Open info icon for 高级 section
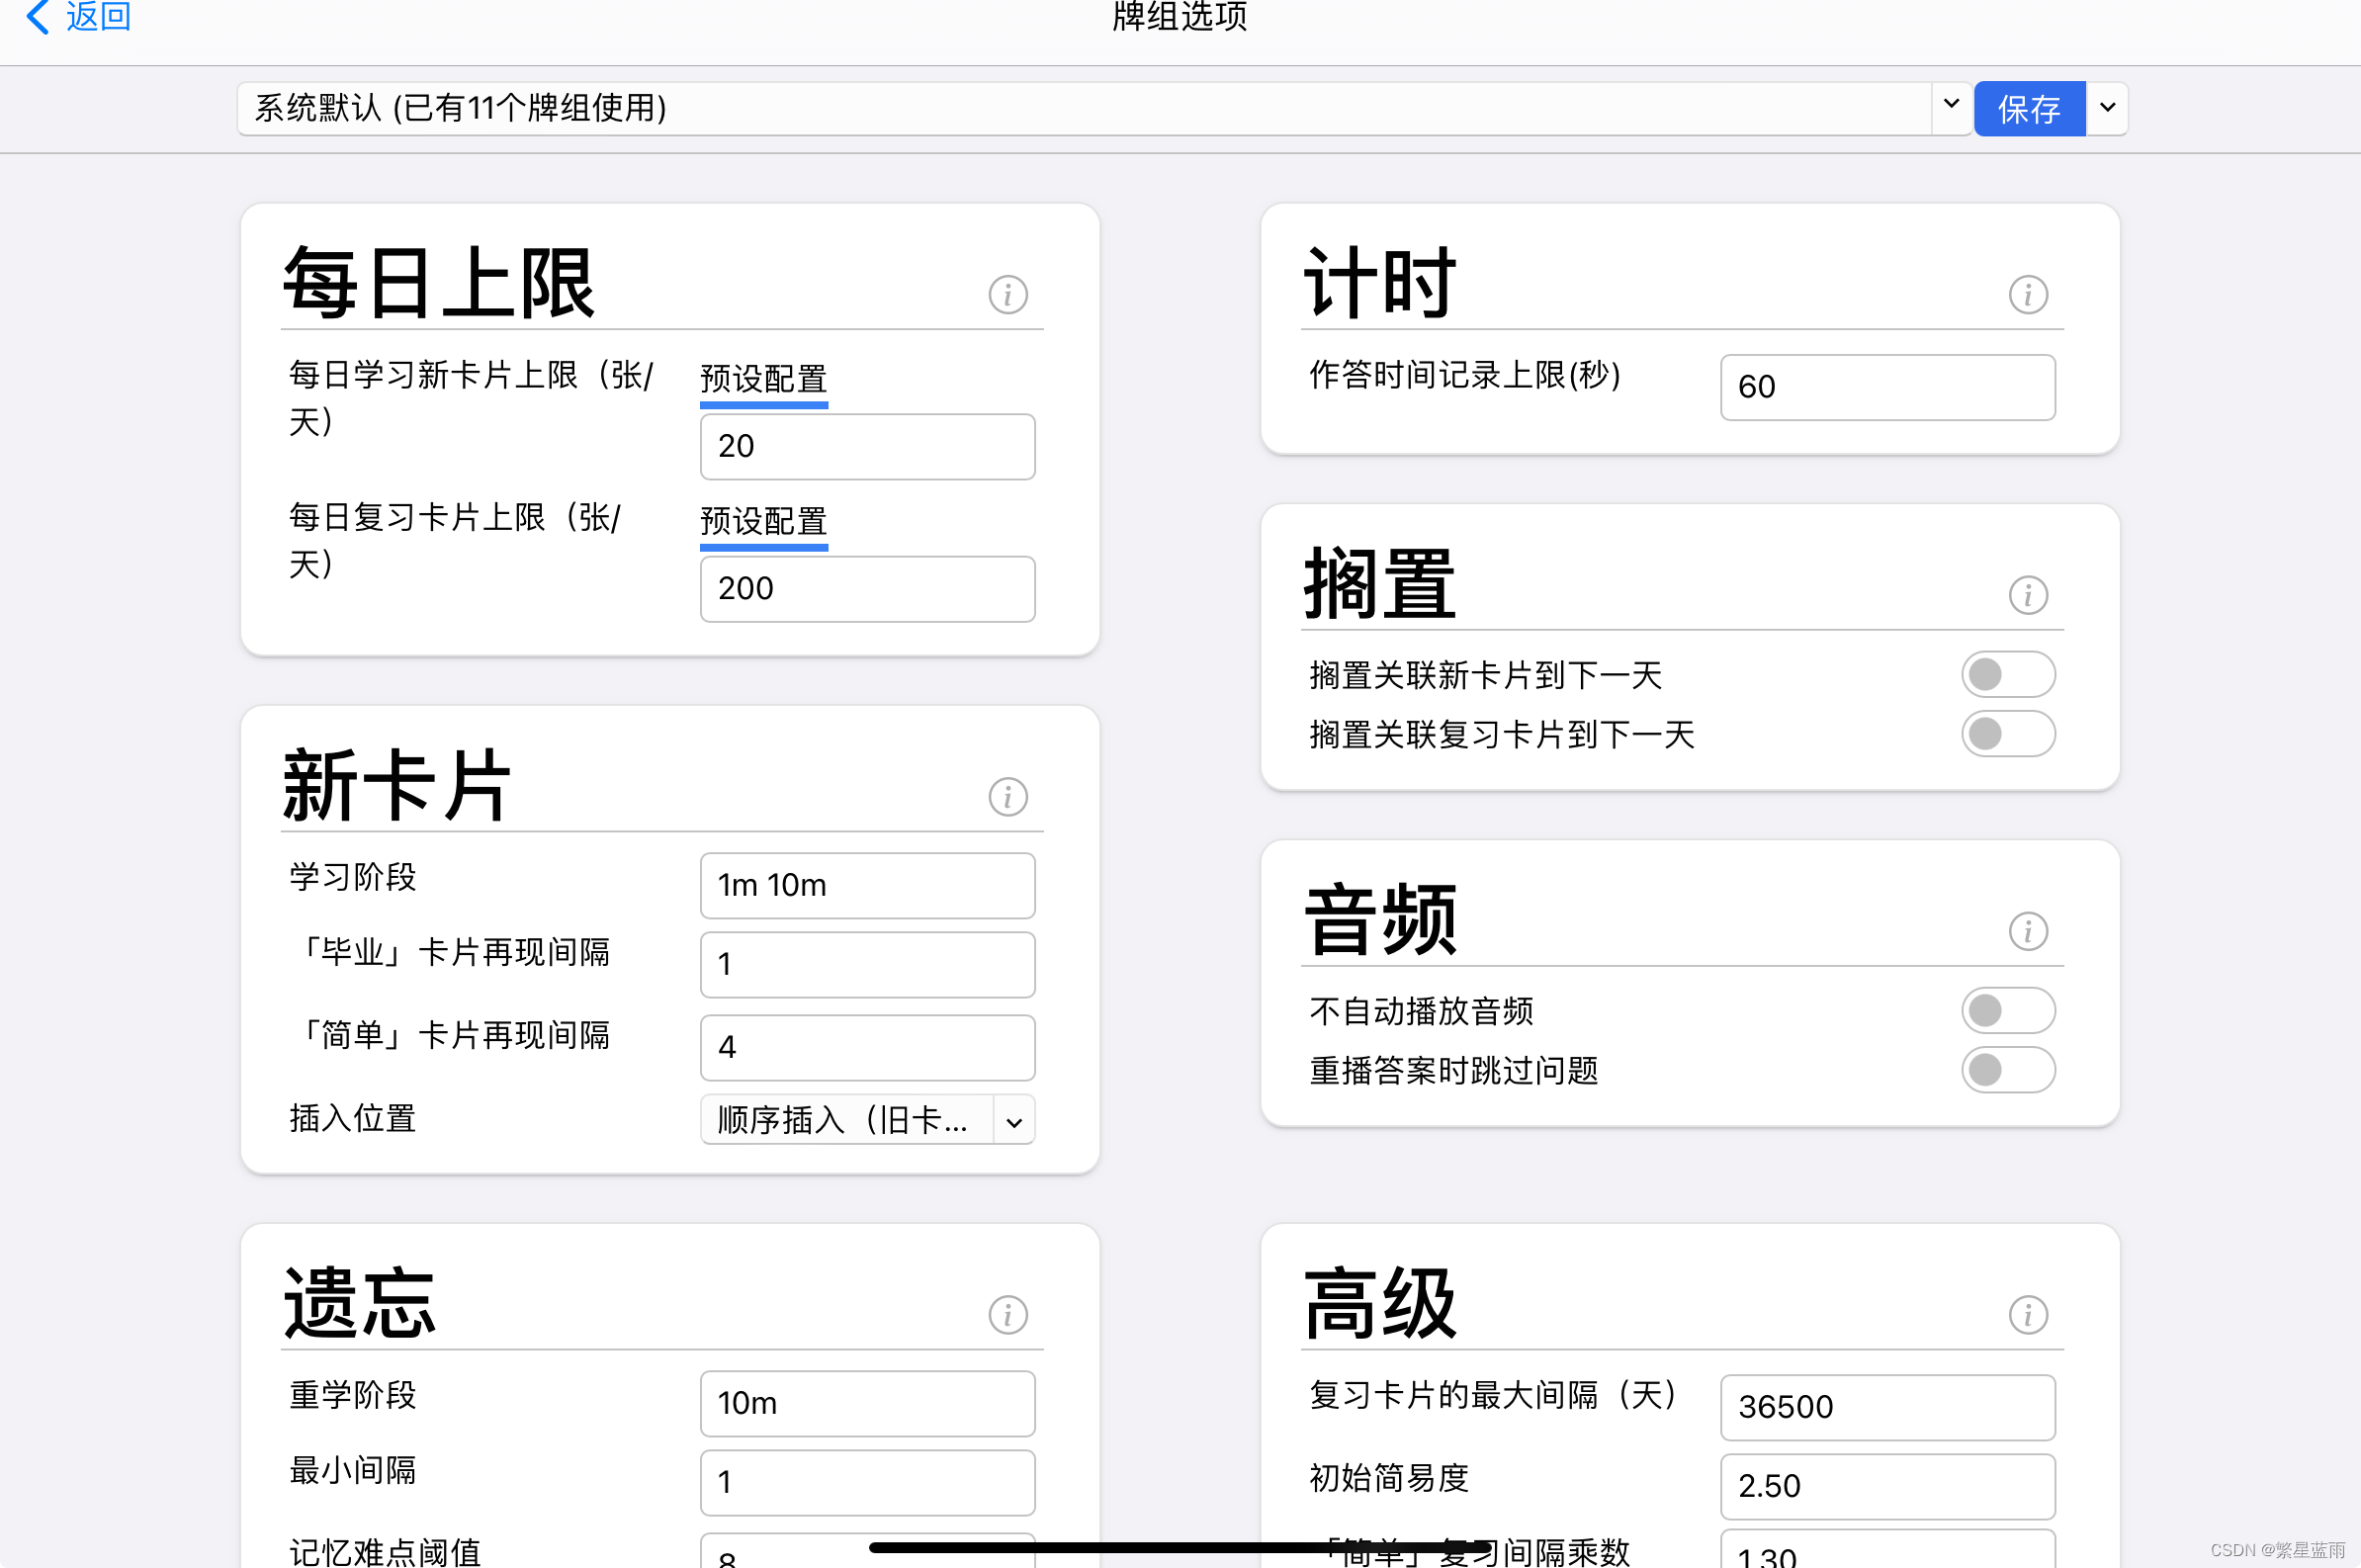2361x1568 pixels. (2028, 1314)
